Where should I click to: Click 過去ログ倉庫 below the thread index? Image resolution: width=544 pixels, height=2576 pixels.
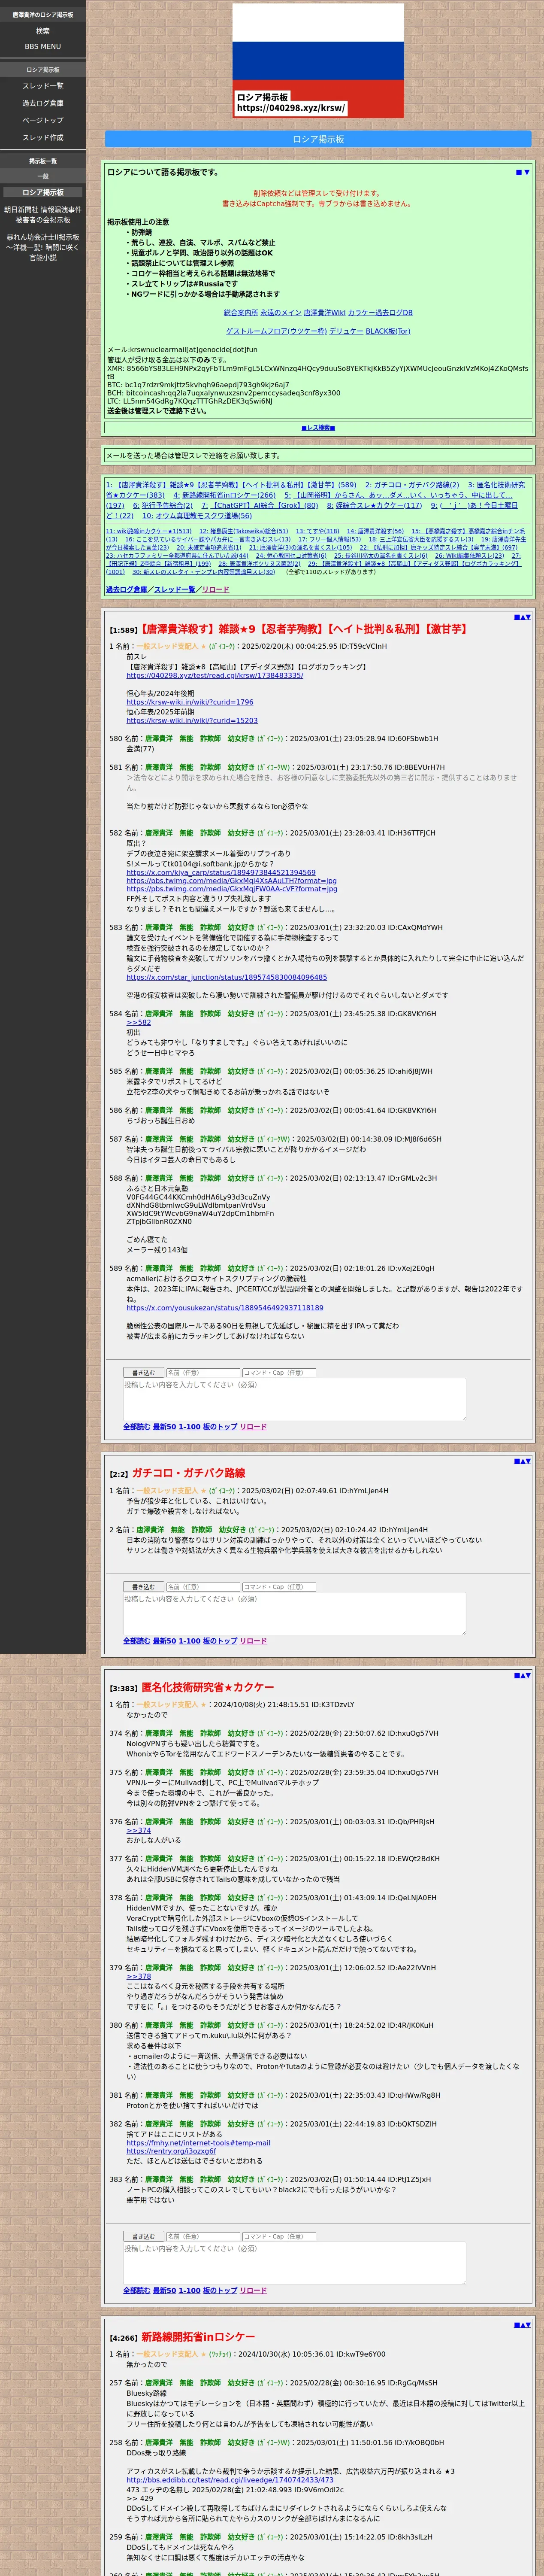pyautogui.click(x=127, y=589)
